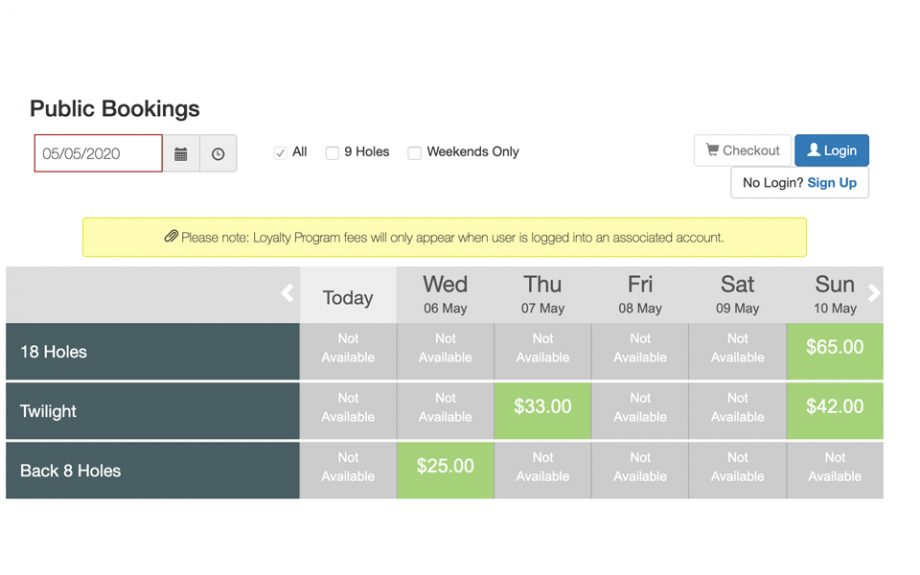Click the clock time picker icon
This screenshot has width=920, height=575.
pyautogui.click(x=218, y=154)
